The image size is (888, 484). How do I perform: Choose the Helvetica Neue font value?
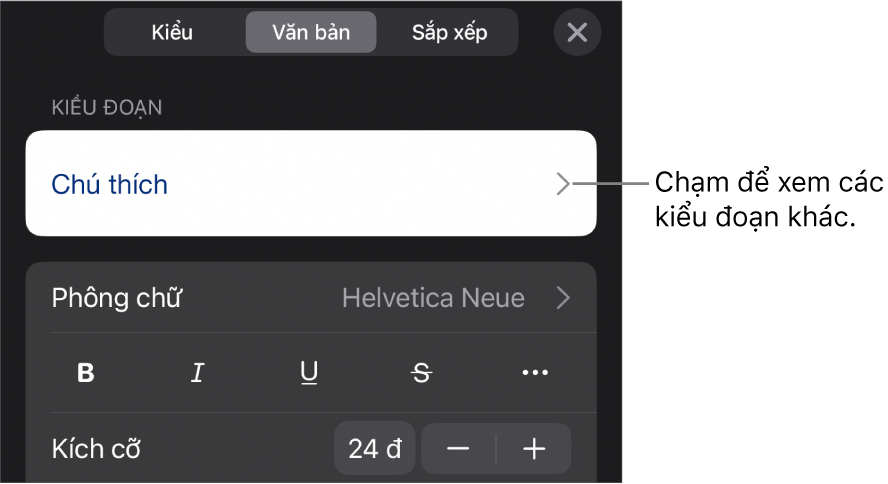(x=433, y=298)
